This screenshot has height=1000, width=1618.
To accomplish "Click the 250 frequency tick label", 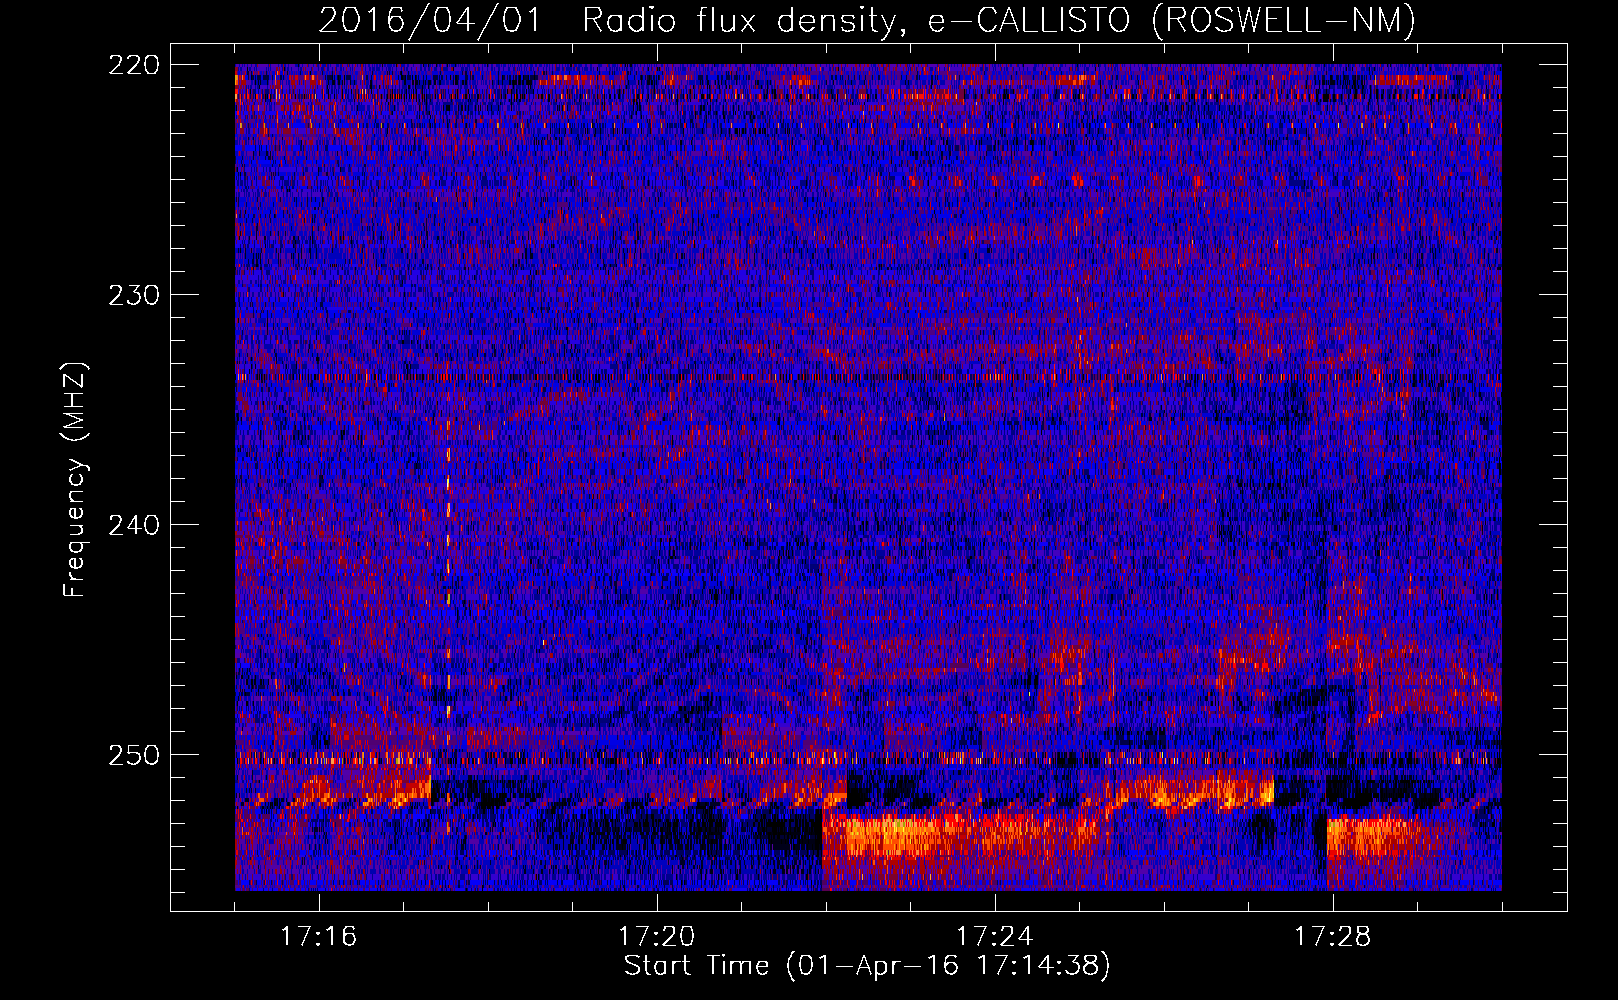I will 133,755.
